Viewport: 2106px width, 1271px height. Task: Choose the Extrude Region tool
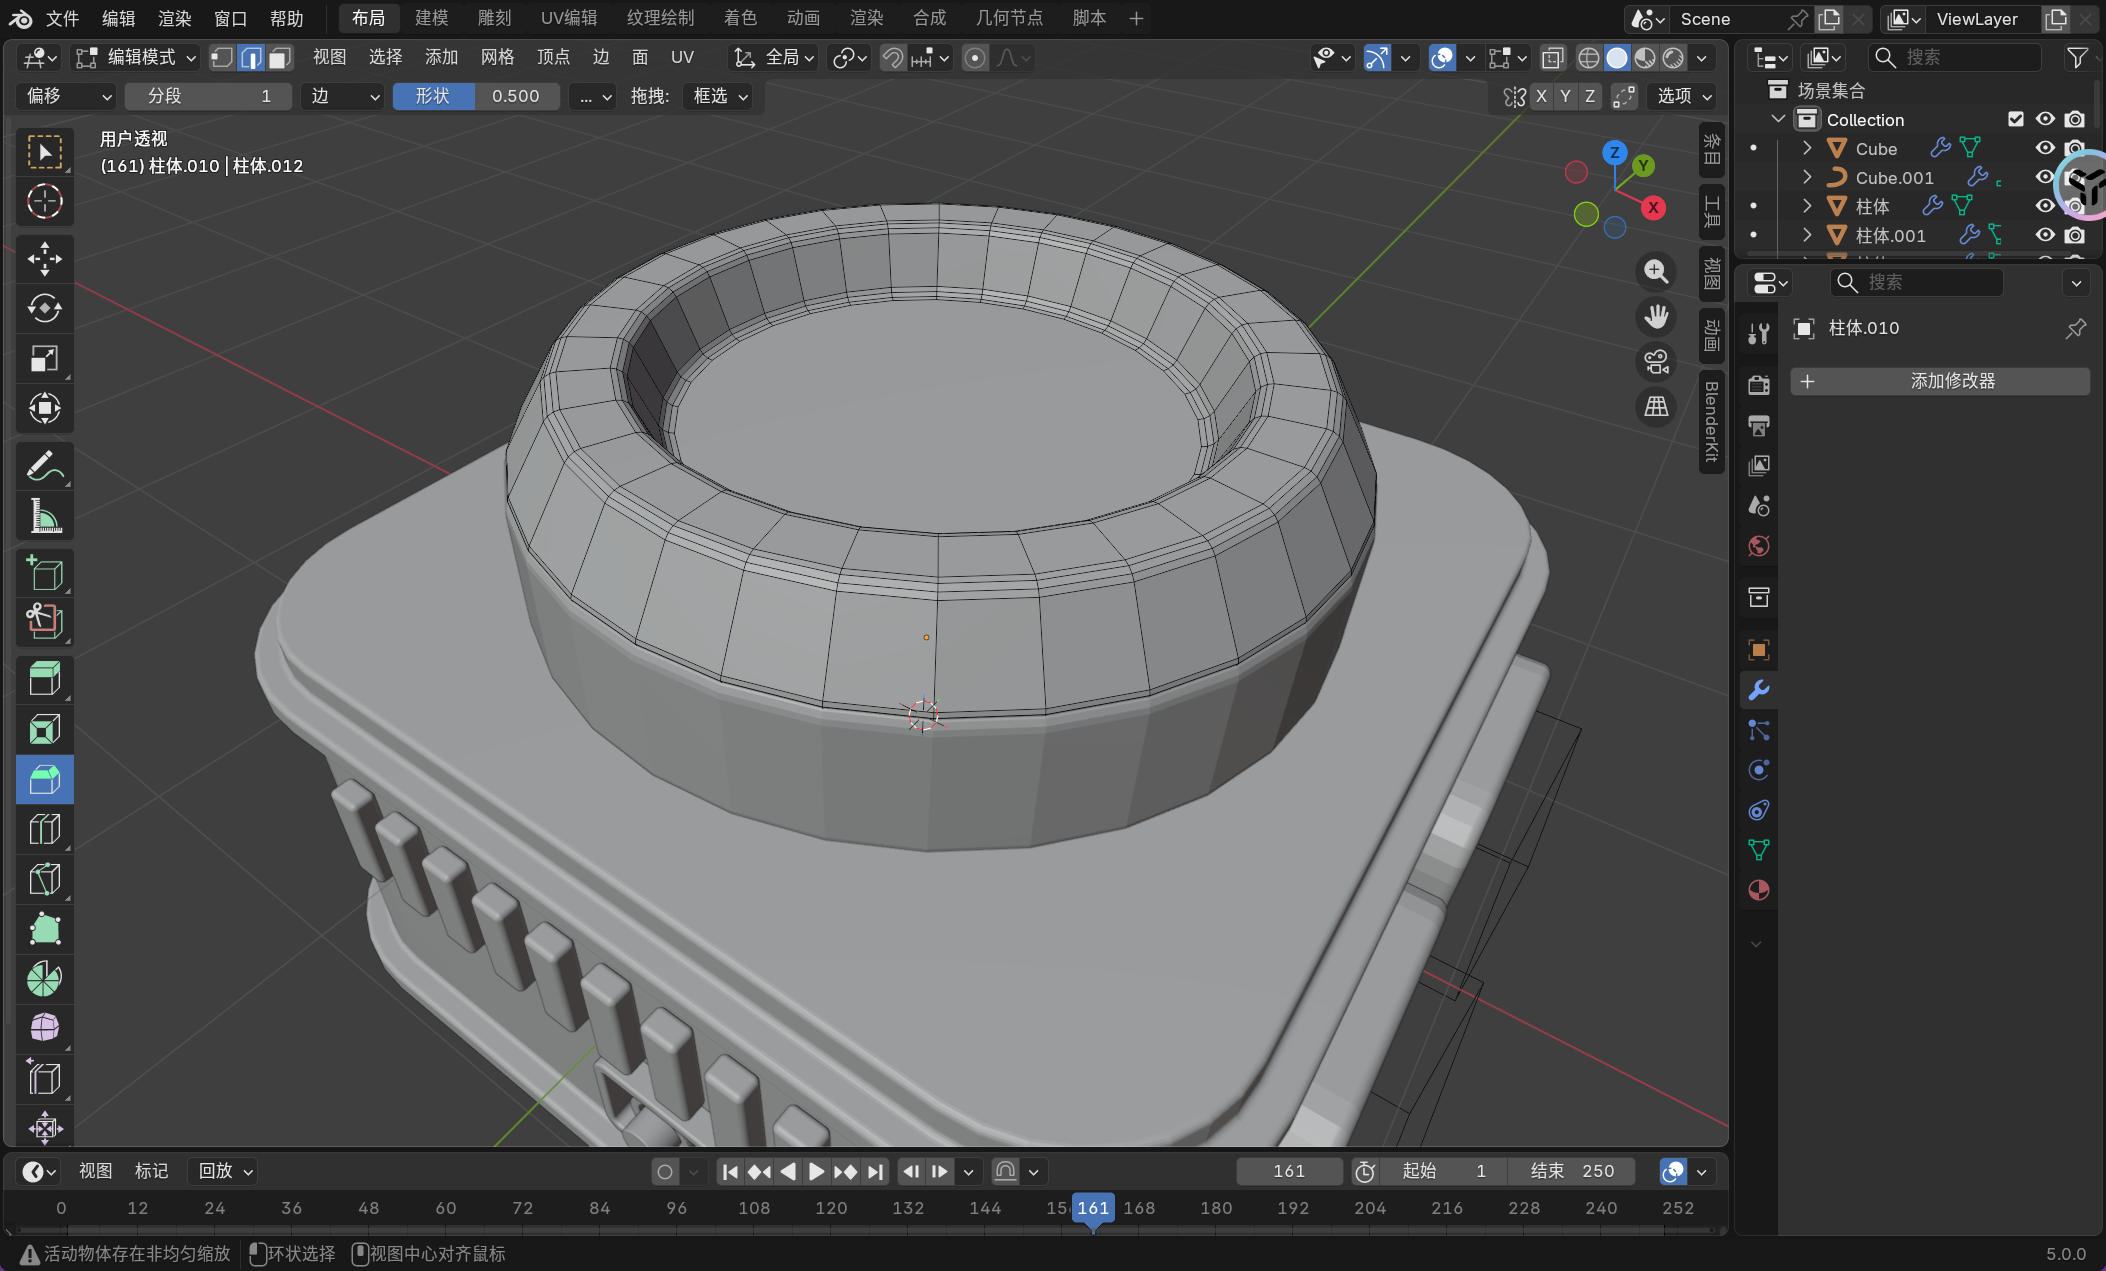(x=44, y=679)
